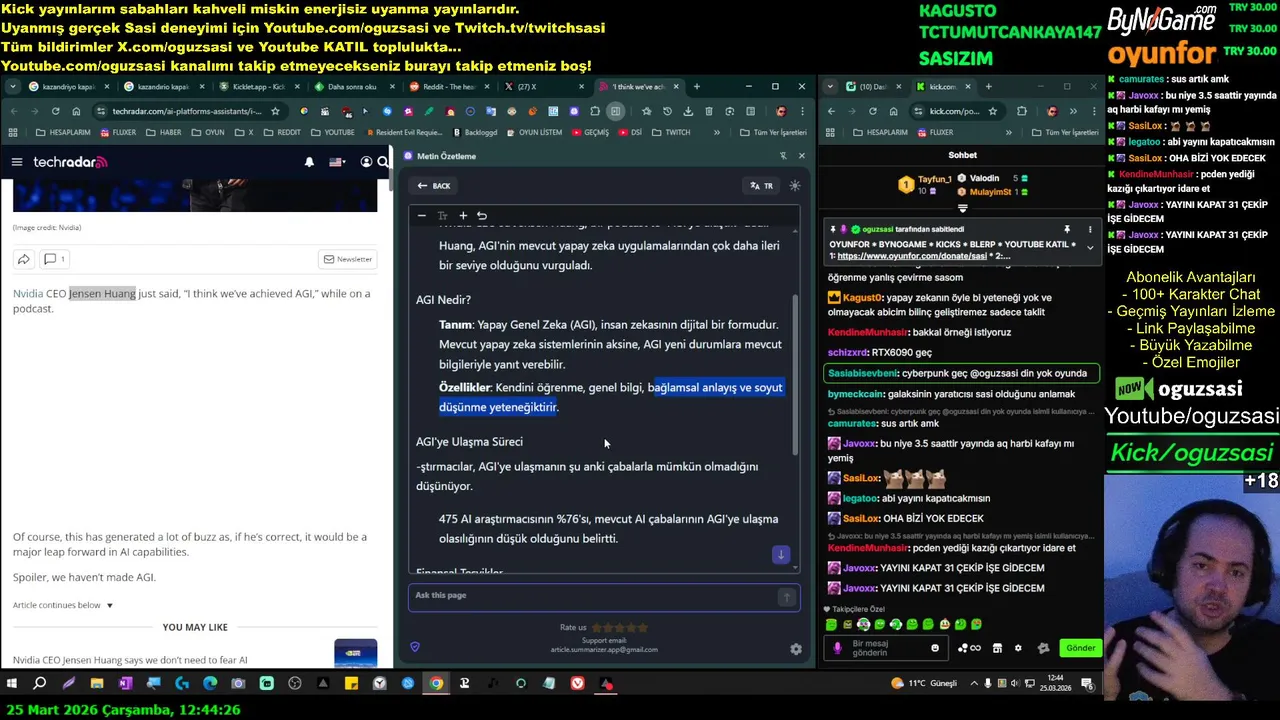Open TechRadar notifications bell
1280x720 pixels.
pyautogui.click(x=309, y=162)
